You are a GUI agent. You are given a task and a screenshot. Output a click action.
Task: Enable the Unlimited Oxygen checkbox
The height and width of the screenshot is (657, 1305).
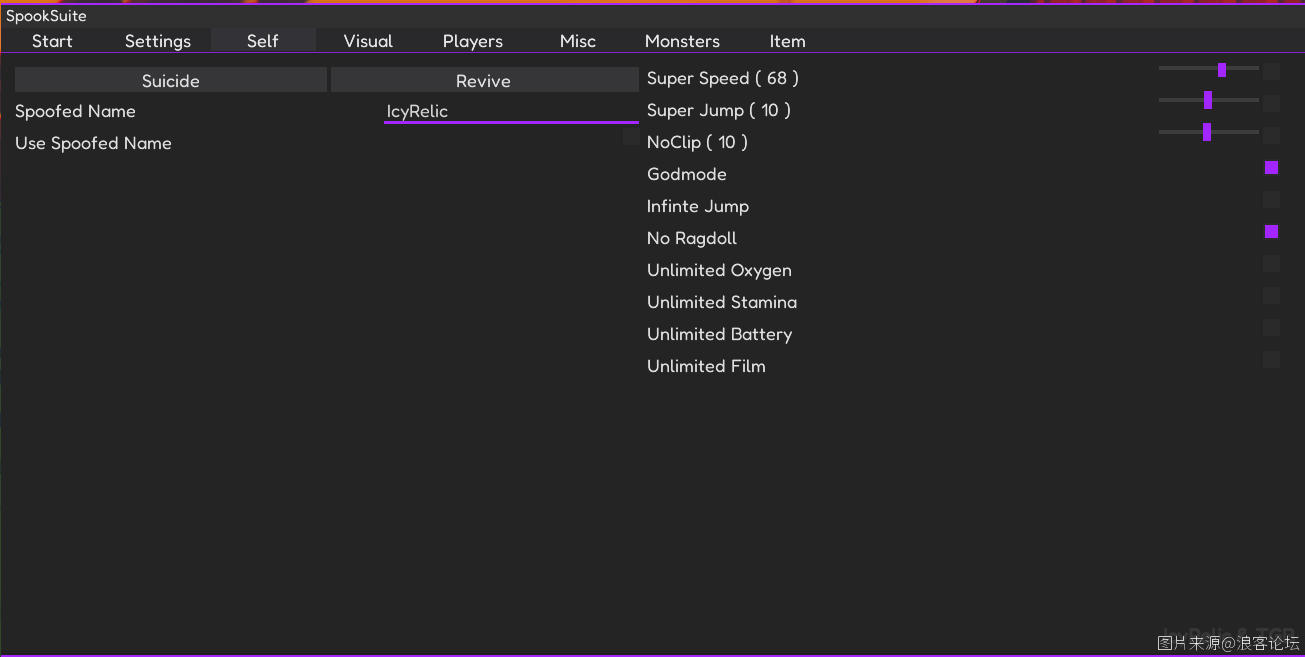click(1271, 264)
